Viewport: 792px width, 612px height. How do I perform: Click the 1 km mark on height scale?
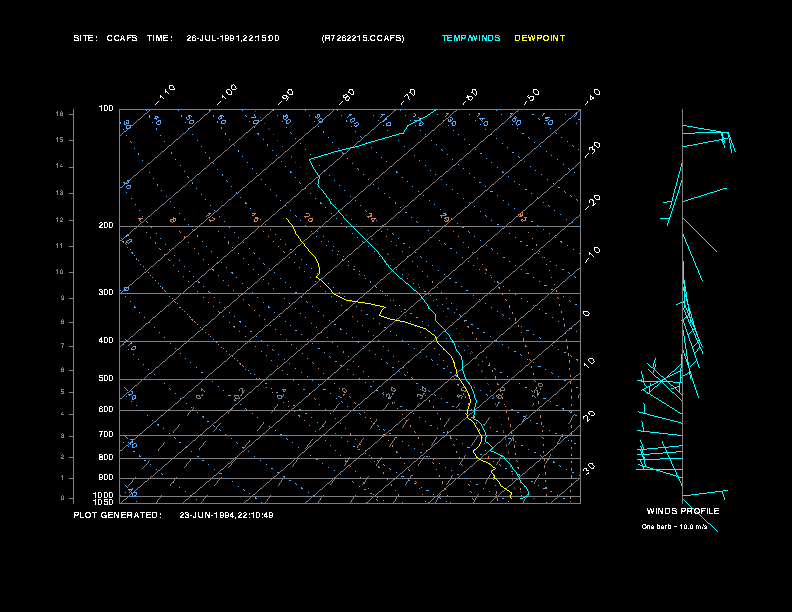coord(63,478)
